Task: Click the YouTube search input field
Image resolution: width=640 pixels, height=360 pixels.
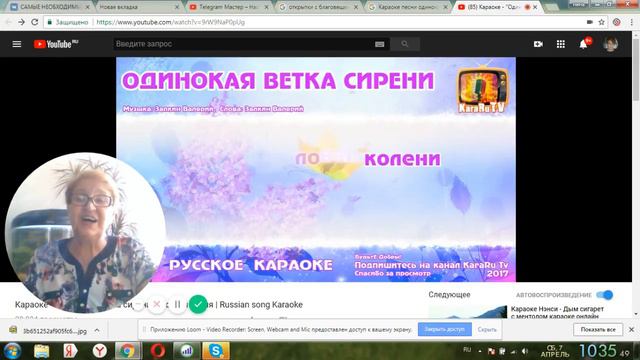Action: (244, 44)
